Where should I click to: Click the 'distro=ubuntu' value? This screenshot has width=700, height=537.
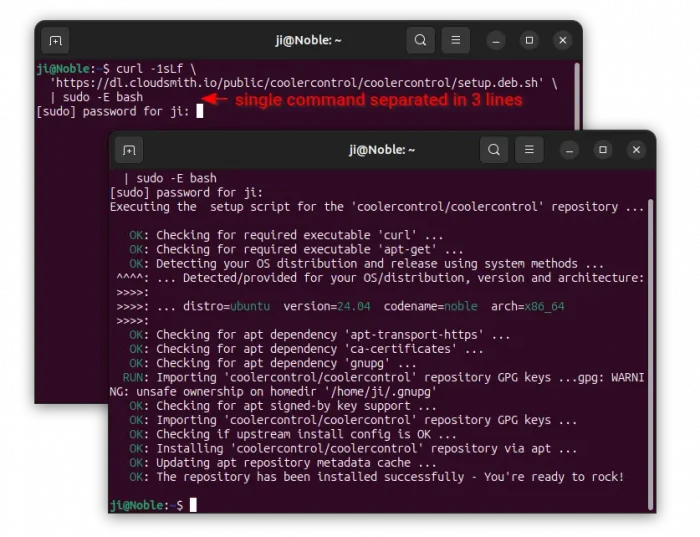pyautogui.click(x=226, y=307)
